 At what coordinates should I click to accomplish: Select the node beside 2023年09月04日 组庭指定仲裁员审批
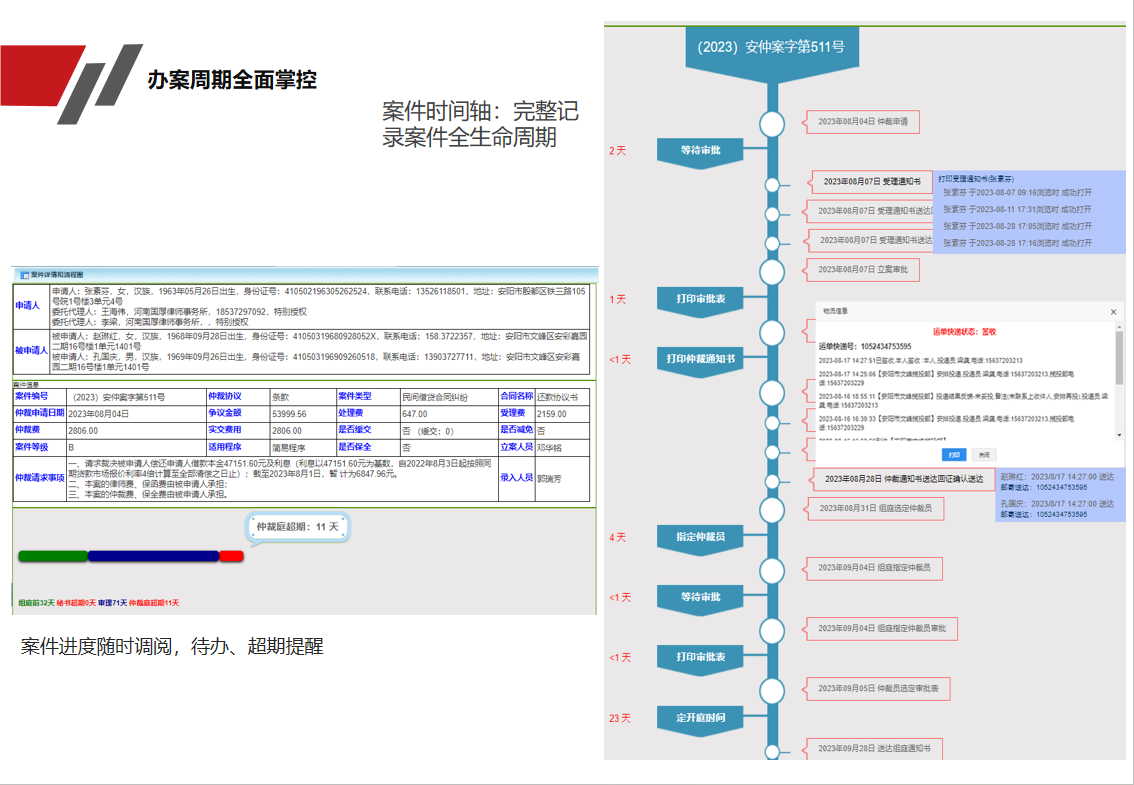point(772,631)
